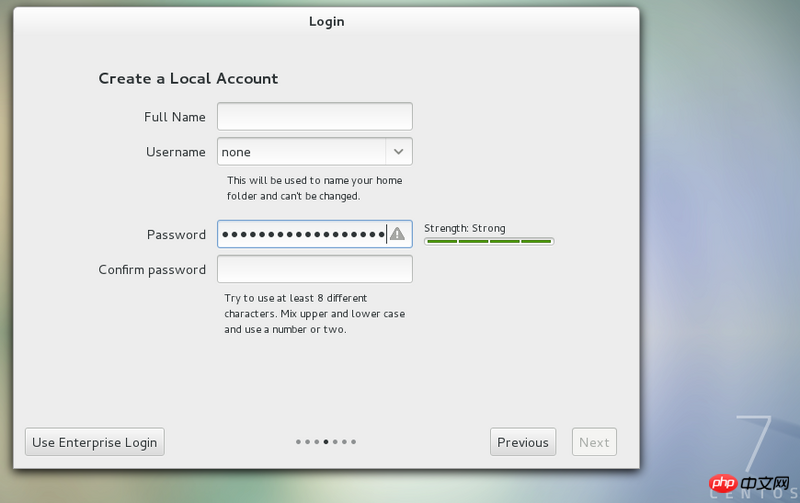Click the Confirm password label
The image size is (800, 503).
[x=152, y=269]
